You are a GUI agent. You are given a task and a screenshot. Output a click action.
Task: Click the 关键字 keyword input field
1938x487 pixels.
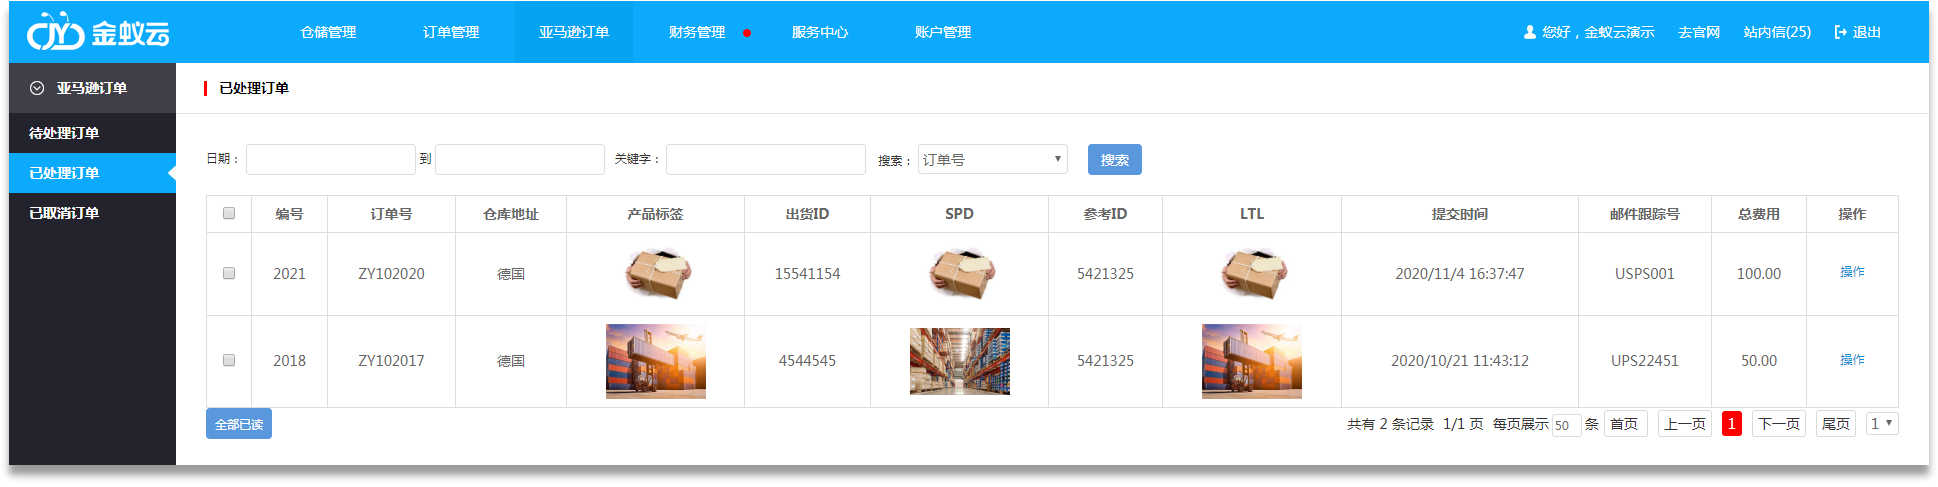click(x=765, y=160)
